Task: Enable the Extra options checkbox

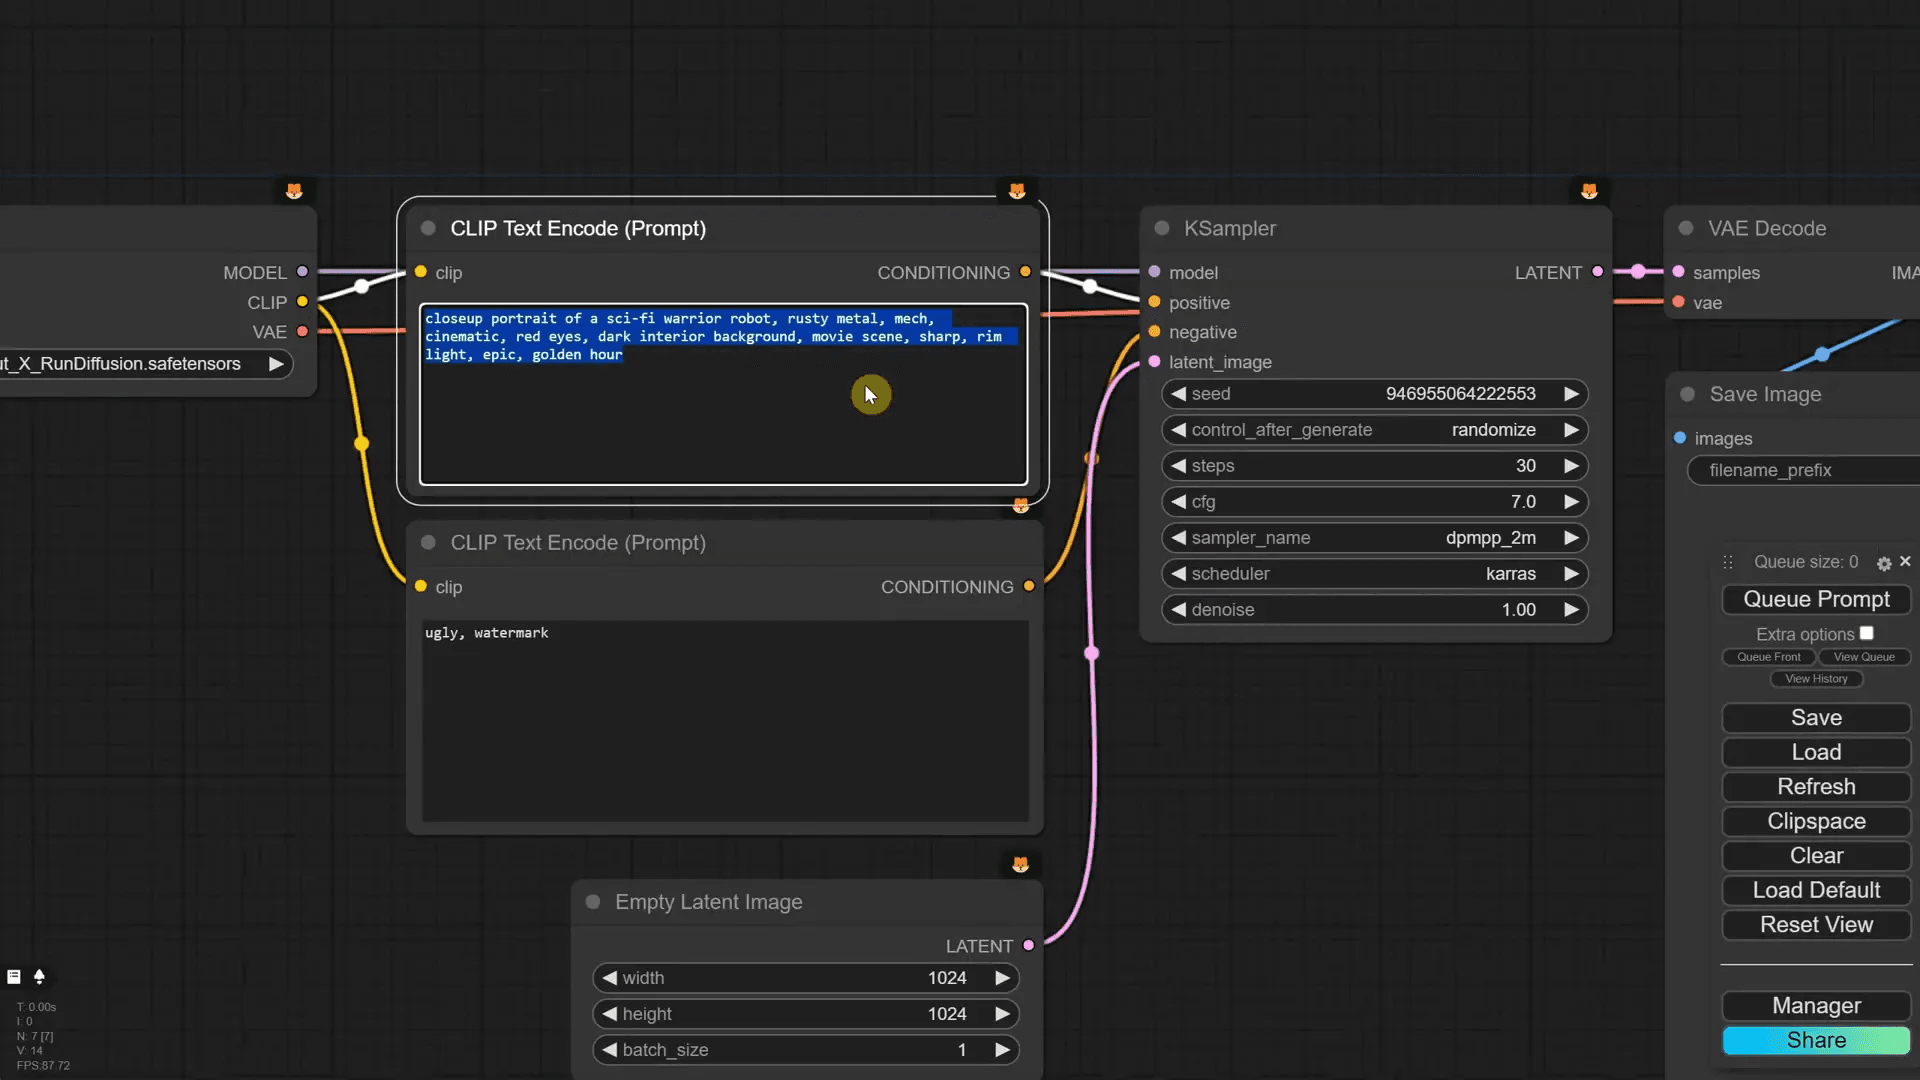Action: pyautogui.click(x=1868, y=633)
